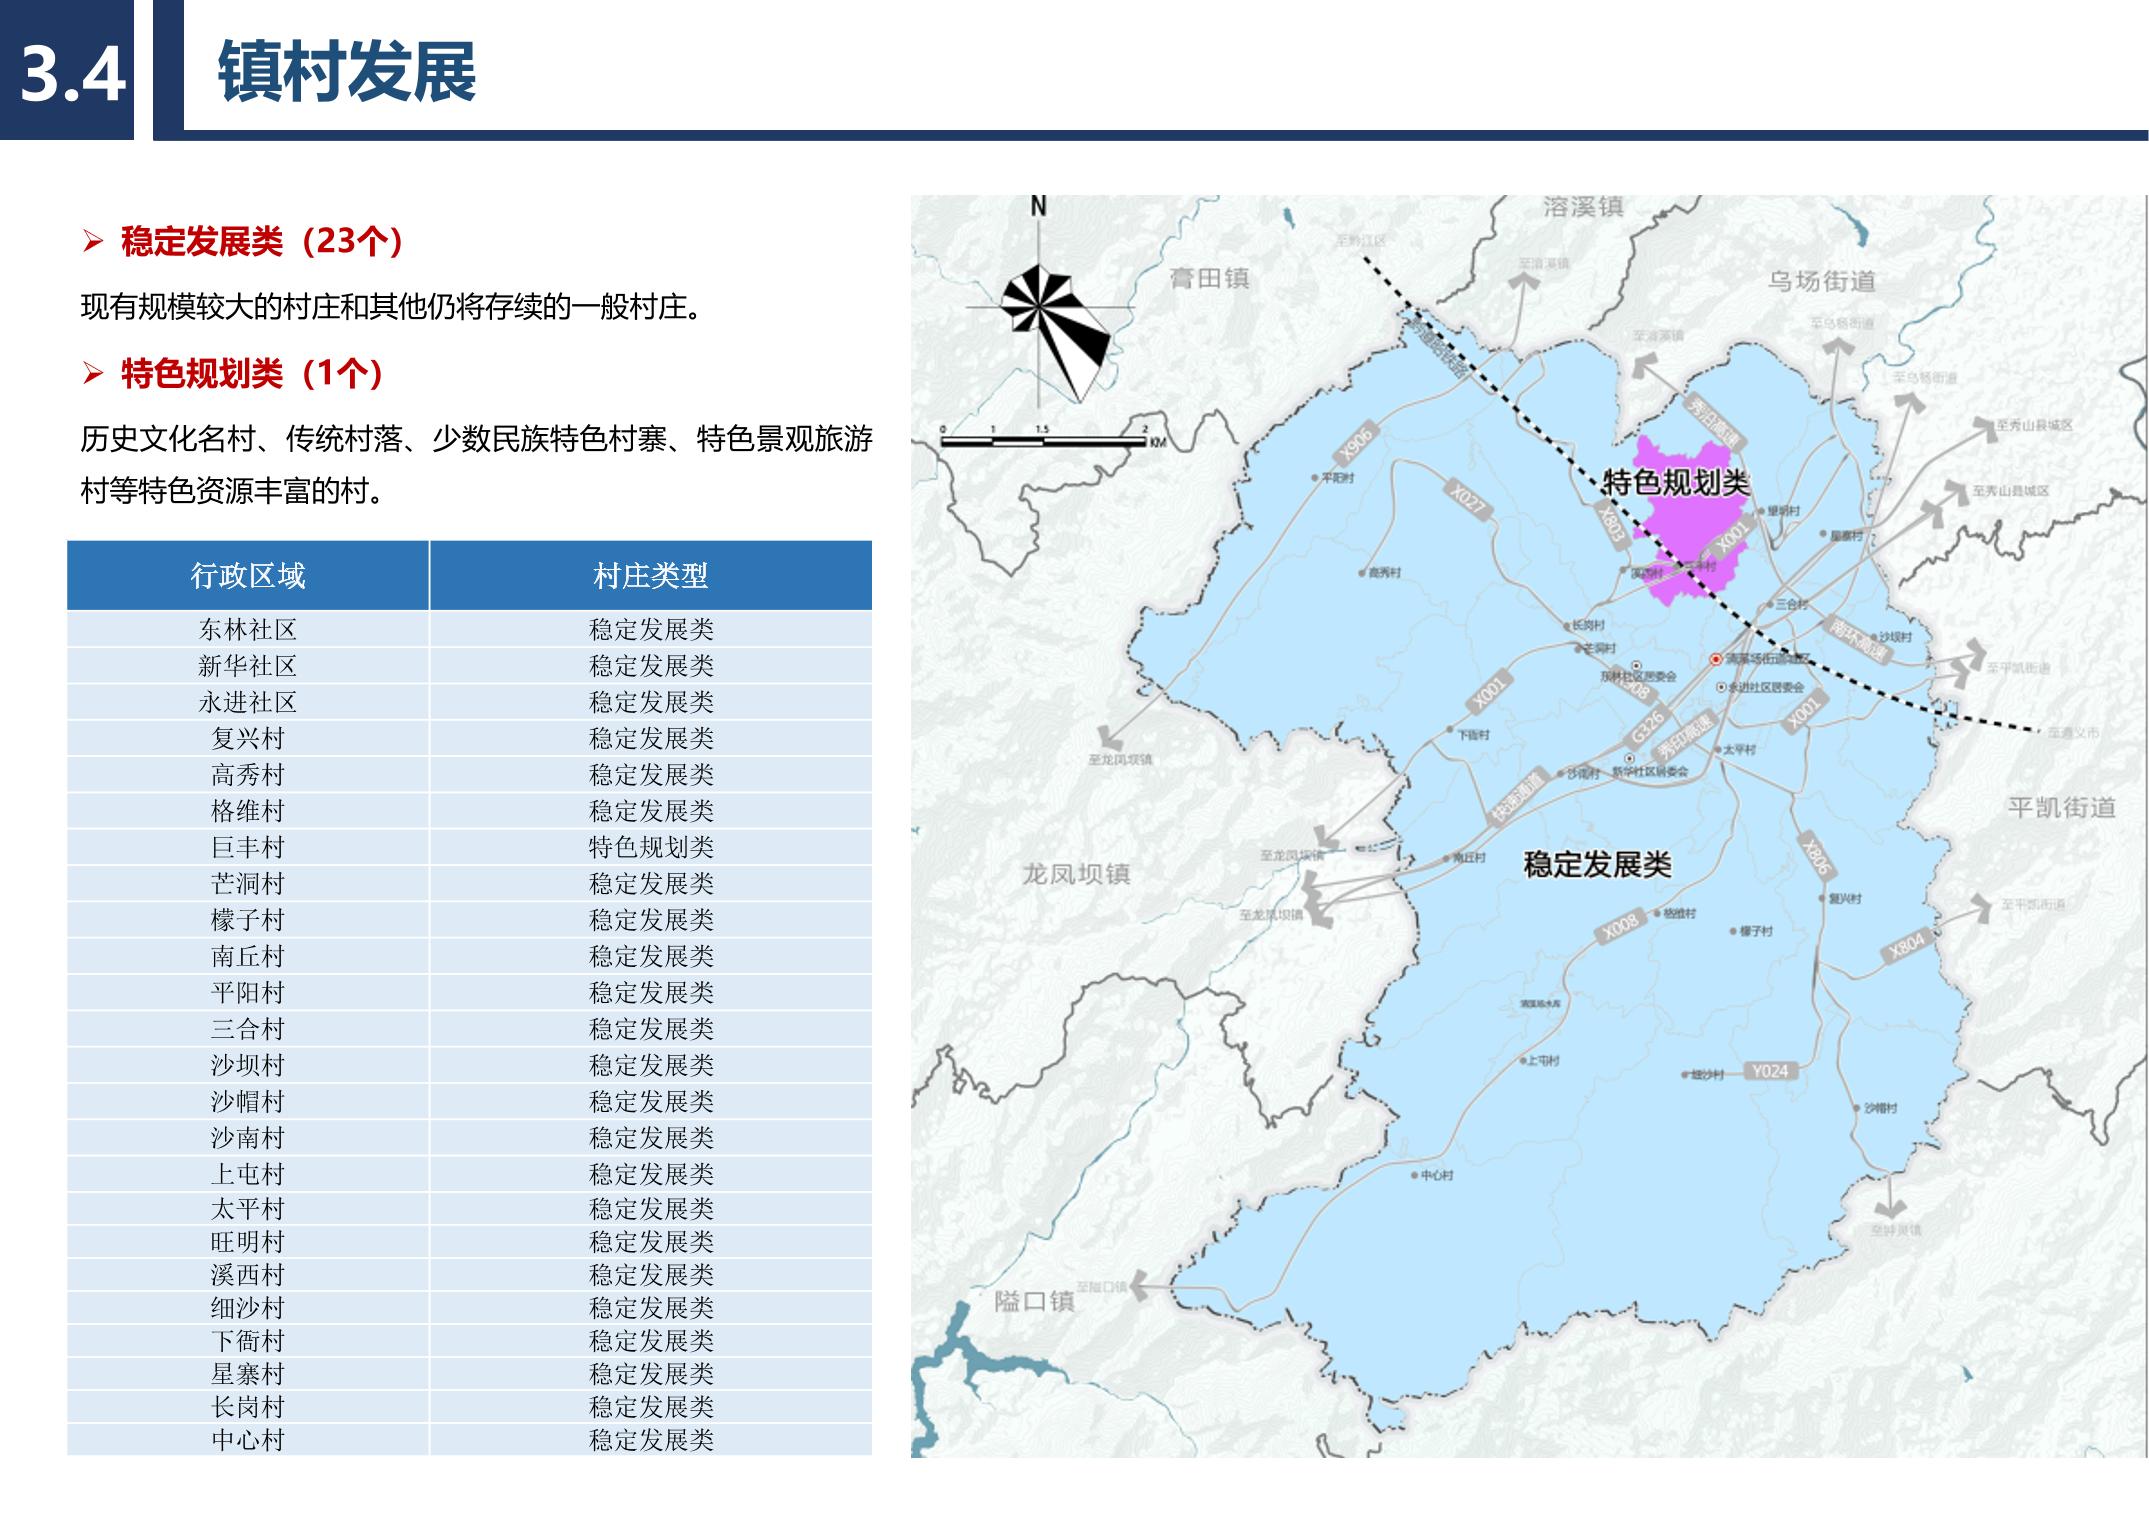2149x1520 pixels.
Task: Click the 巨丰村 row in table
Action: tap(248, 847)
